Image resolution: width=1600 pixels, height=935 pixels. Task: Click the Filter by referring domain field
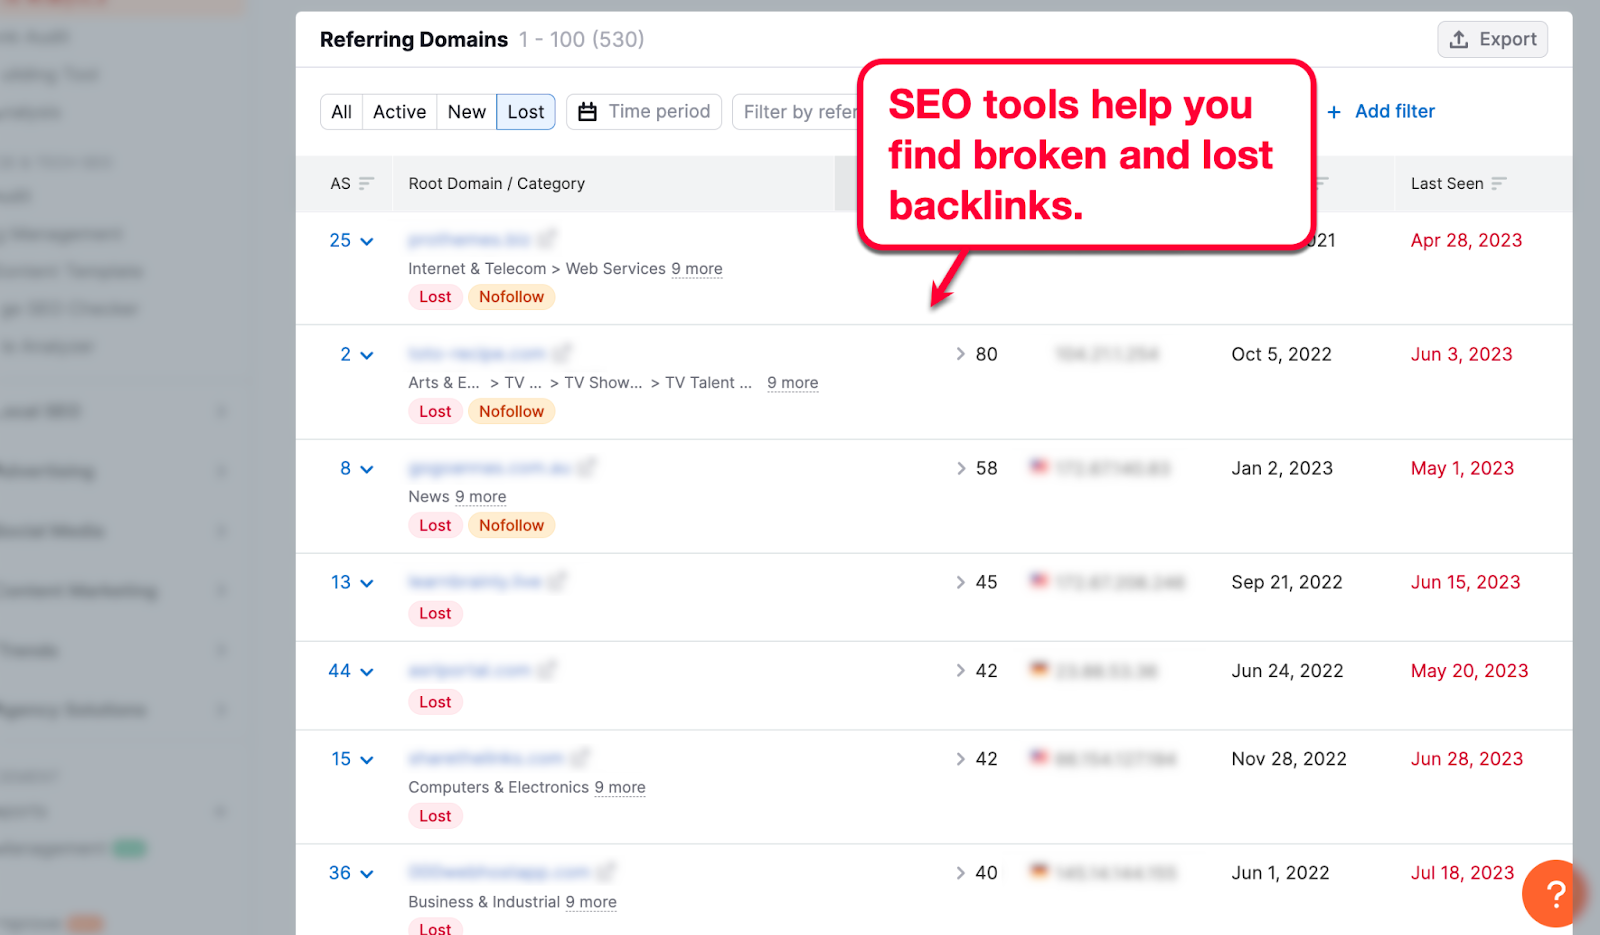pos(798,112)
